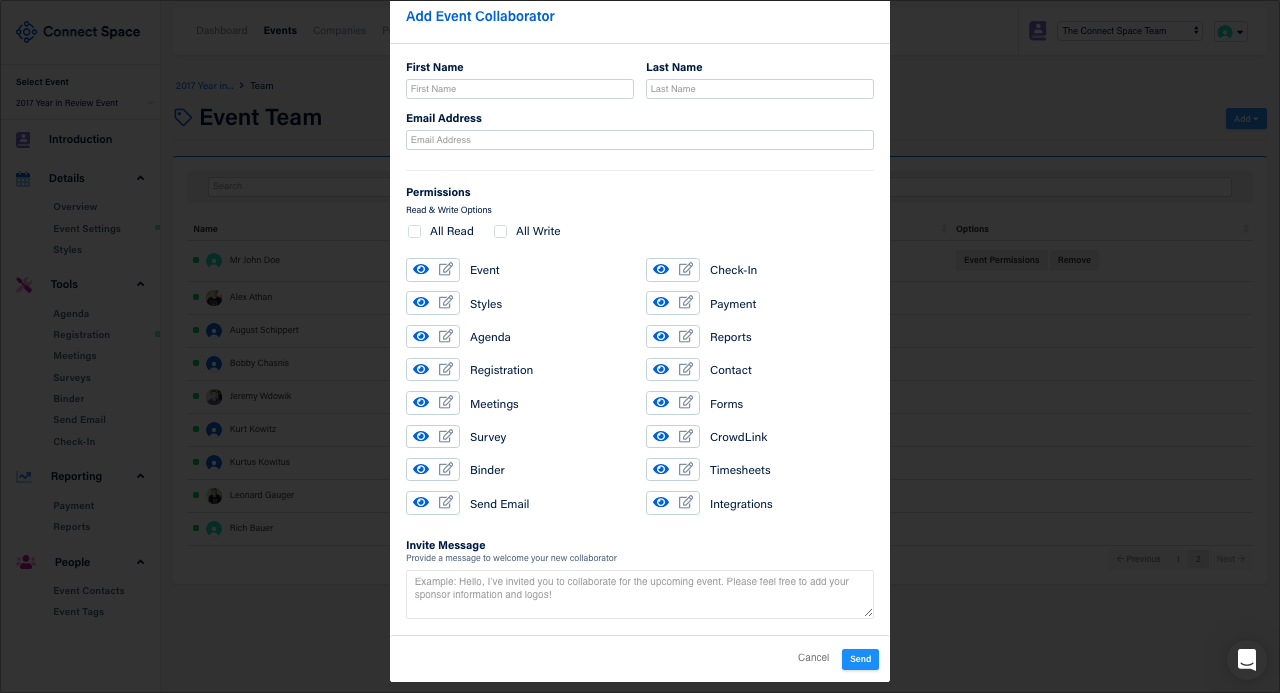The height and width of the screenshot is (693, 1280).
Task: Toggle write (pencil) permission for Survey
Action: (x=446, y=437)
